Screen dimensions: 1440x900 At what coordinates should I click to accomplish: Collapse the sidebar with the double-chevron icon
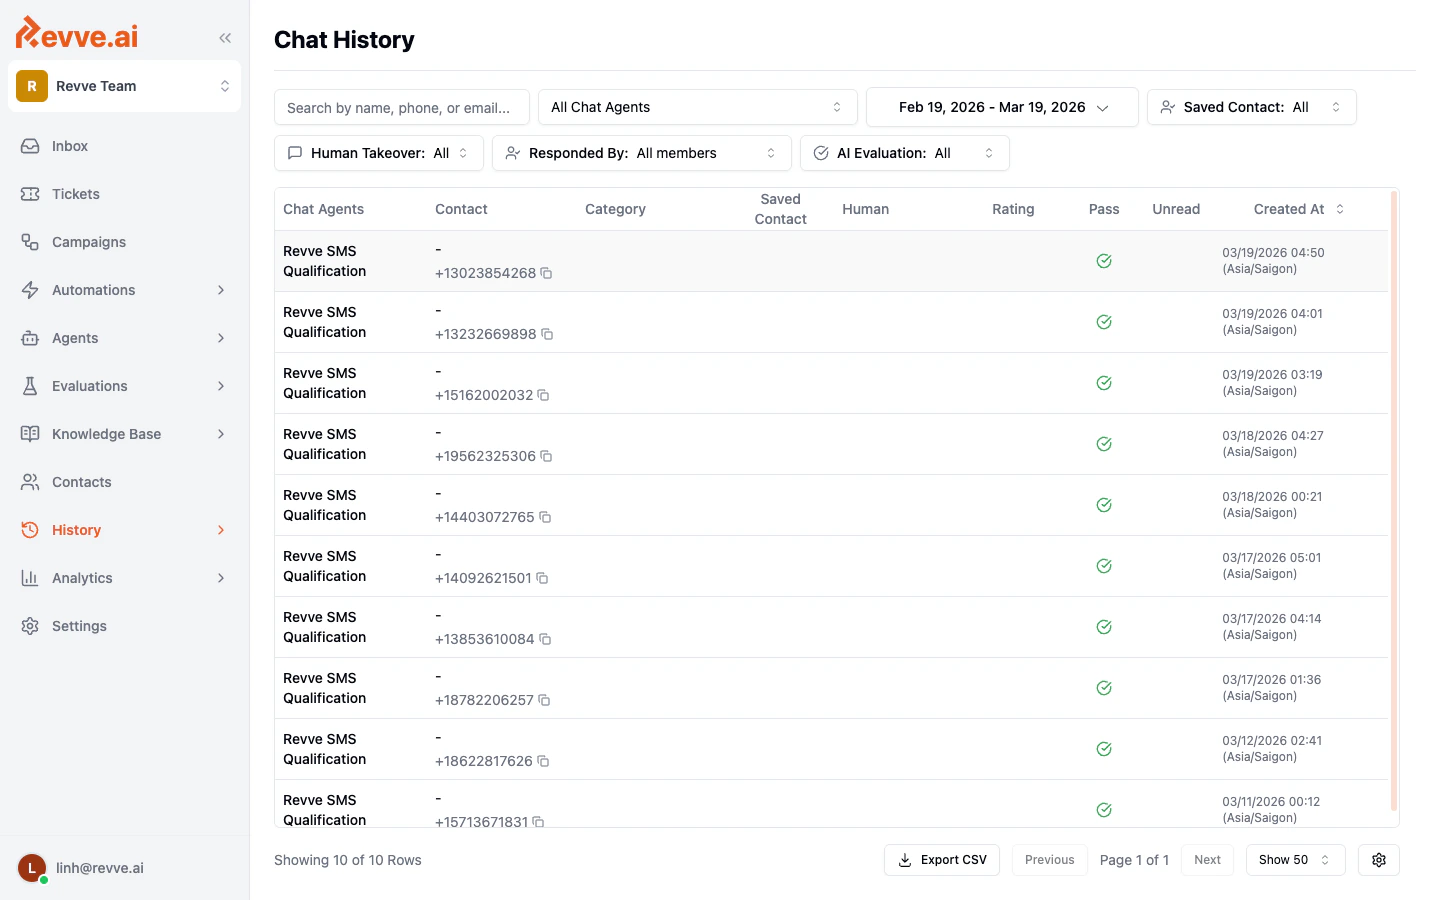point(225,37)
